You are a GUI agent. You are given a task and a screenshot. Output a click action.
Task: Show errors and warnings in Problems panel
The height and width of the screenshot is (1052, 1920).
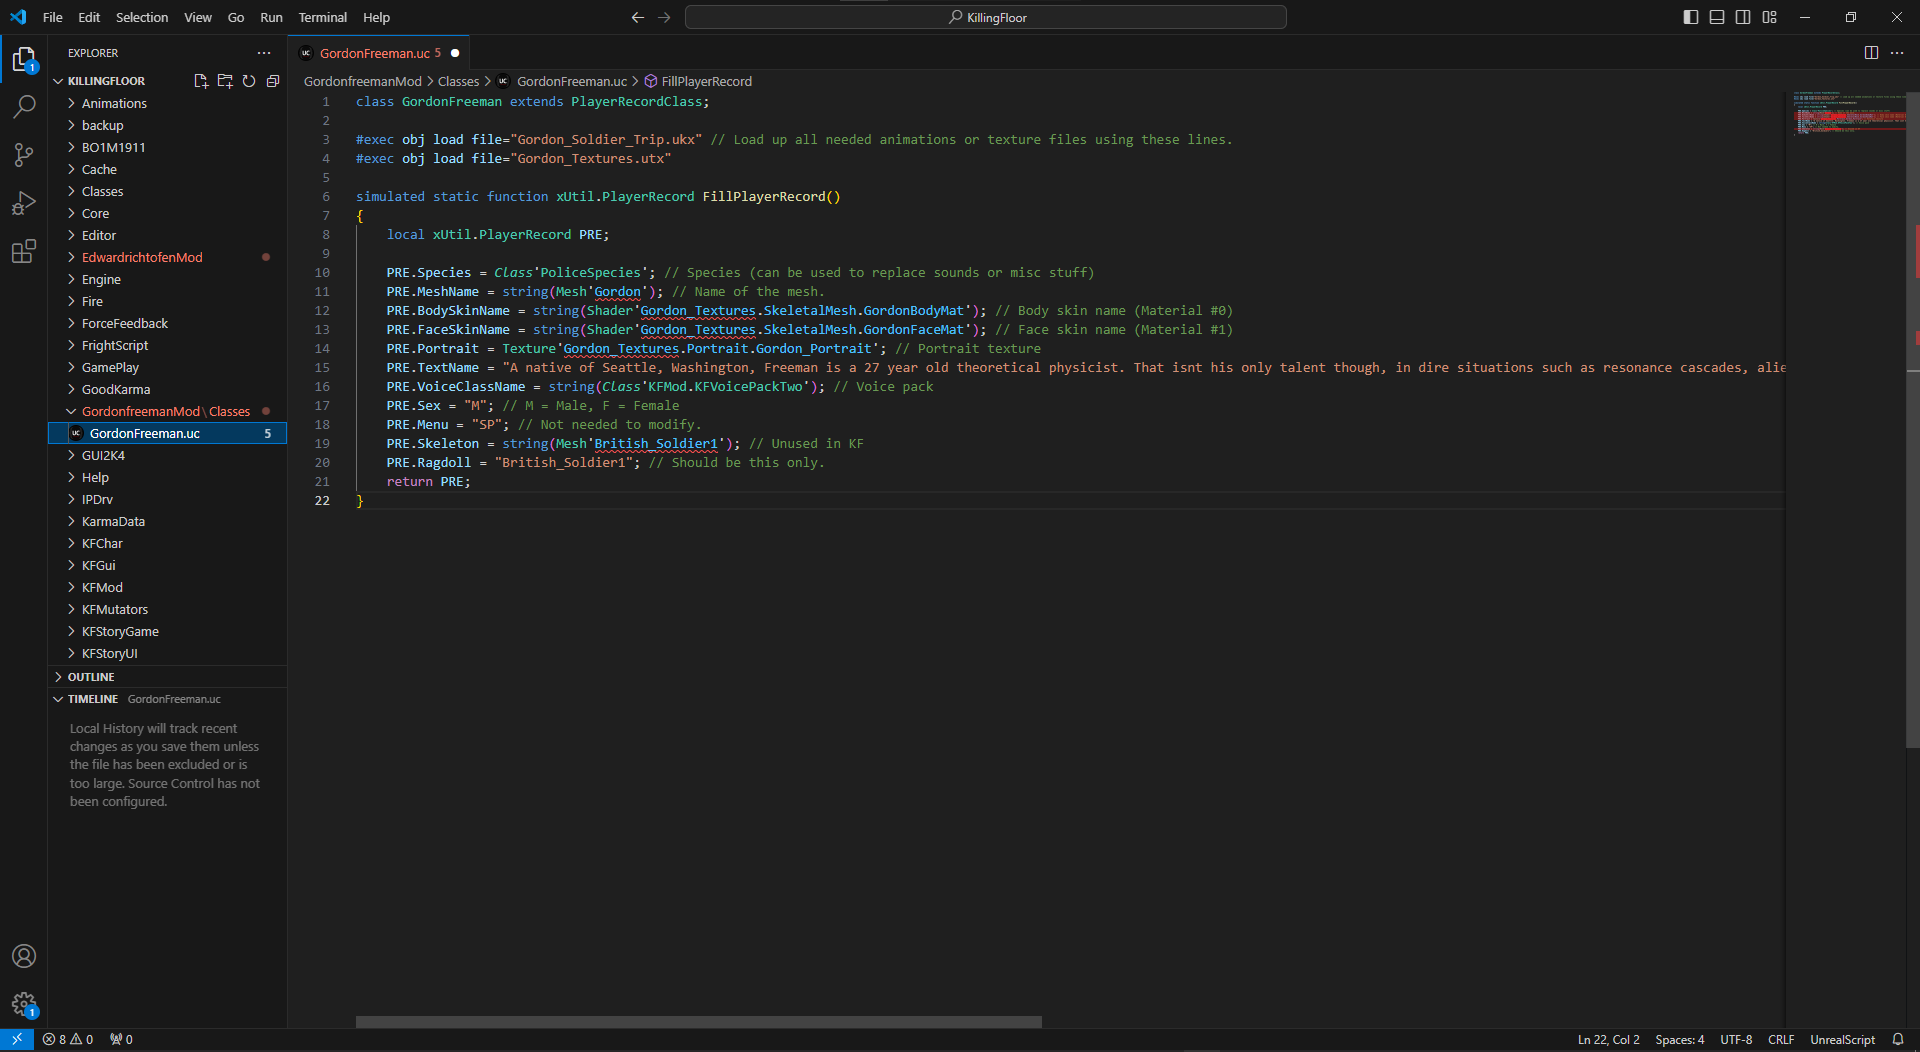[x=68, y=1040]
